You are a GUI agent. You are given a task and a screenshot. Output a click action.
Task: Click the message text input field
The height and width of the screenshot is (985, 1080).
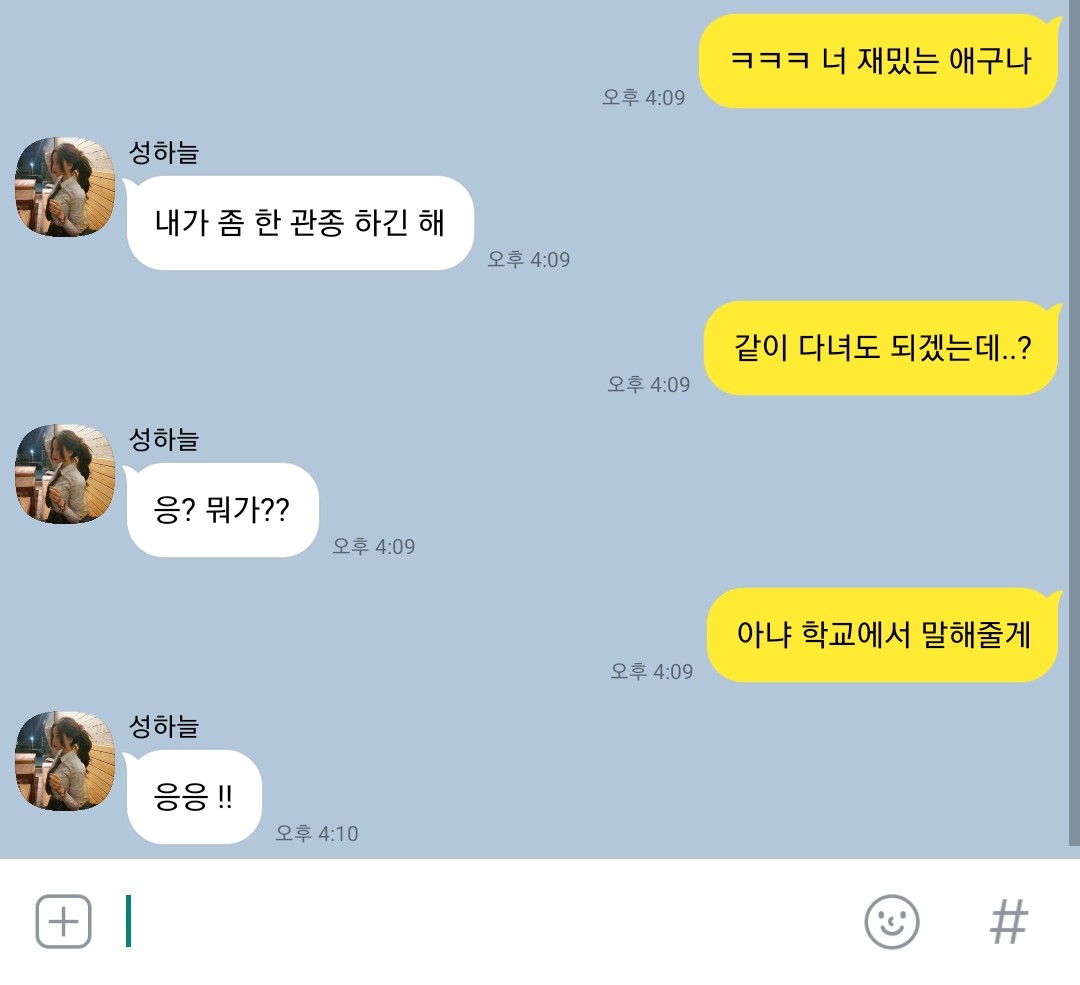pos(482,922)
